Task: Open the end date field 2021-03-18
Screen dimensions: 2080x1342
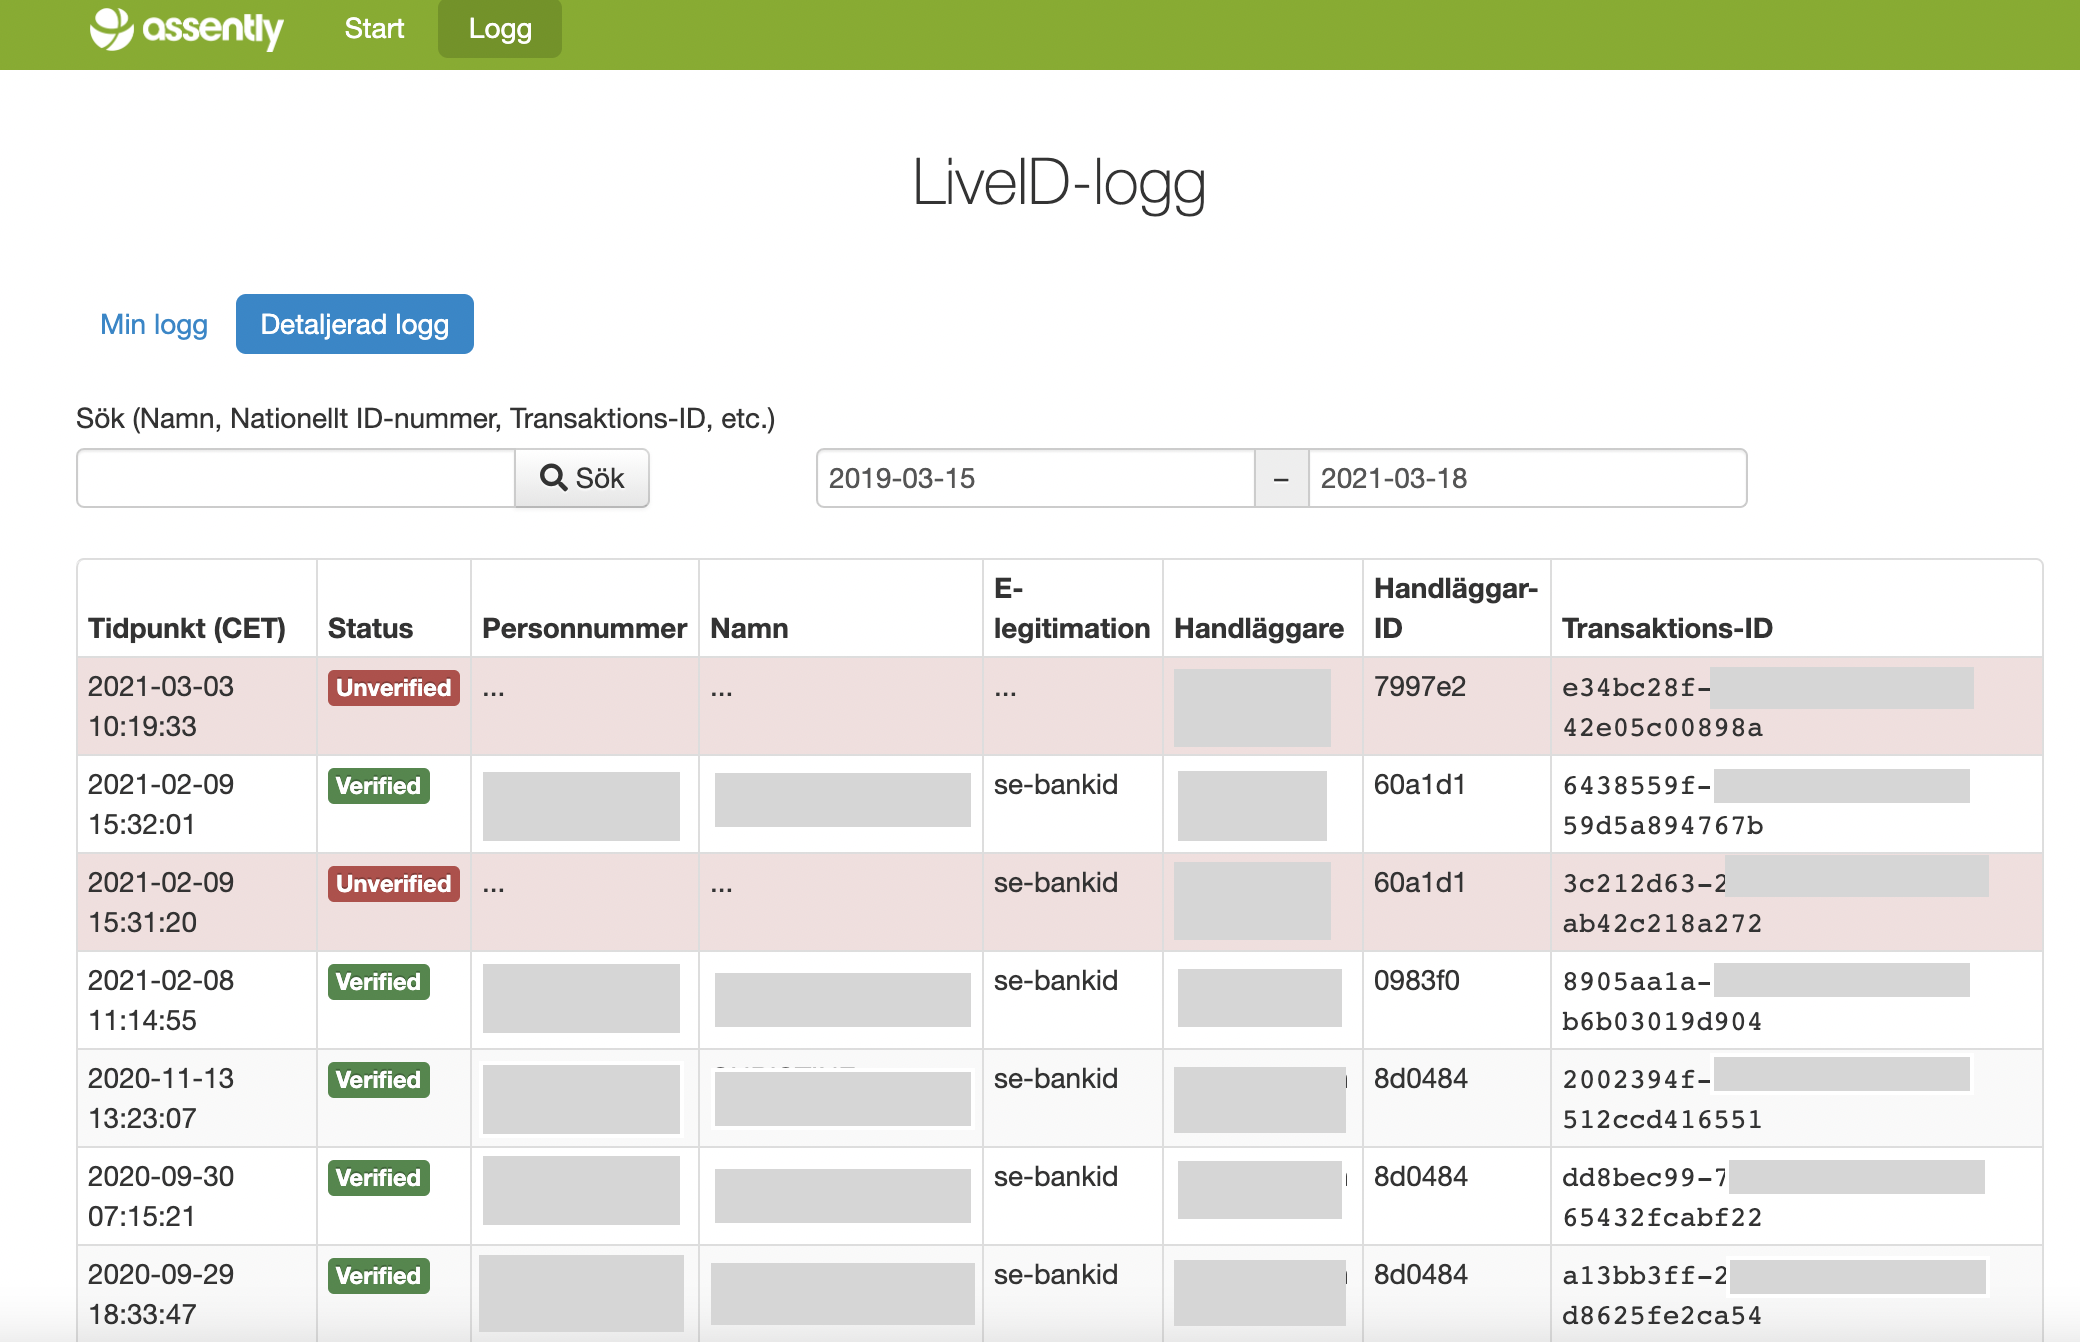Action: [1528, 478]
